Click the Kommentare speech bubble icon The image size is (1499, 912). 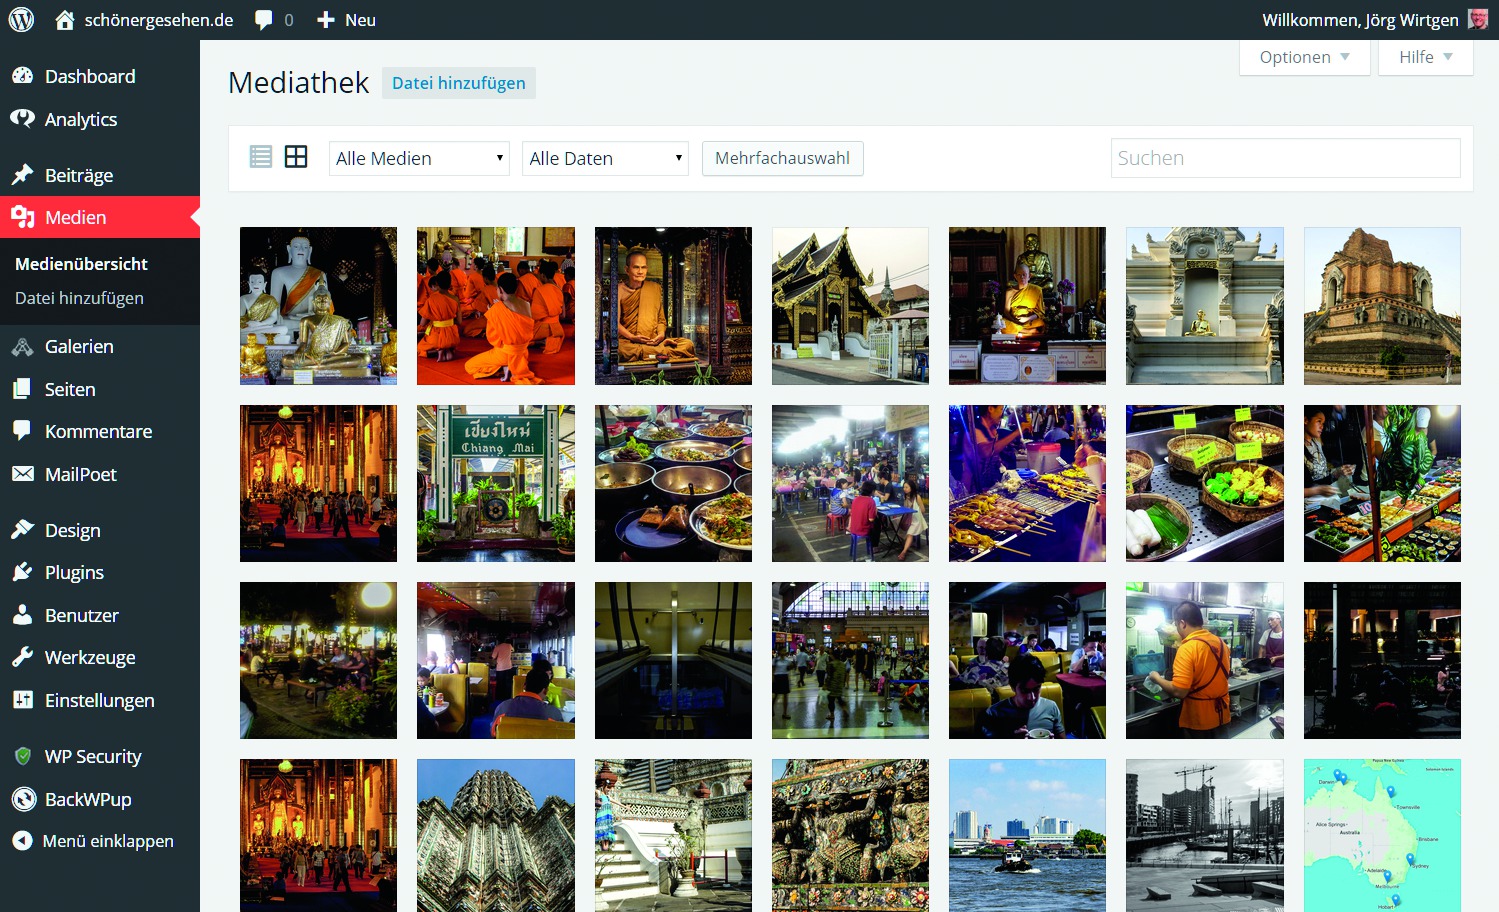(23, 431)
